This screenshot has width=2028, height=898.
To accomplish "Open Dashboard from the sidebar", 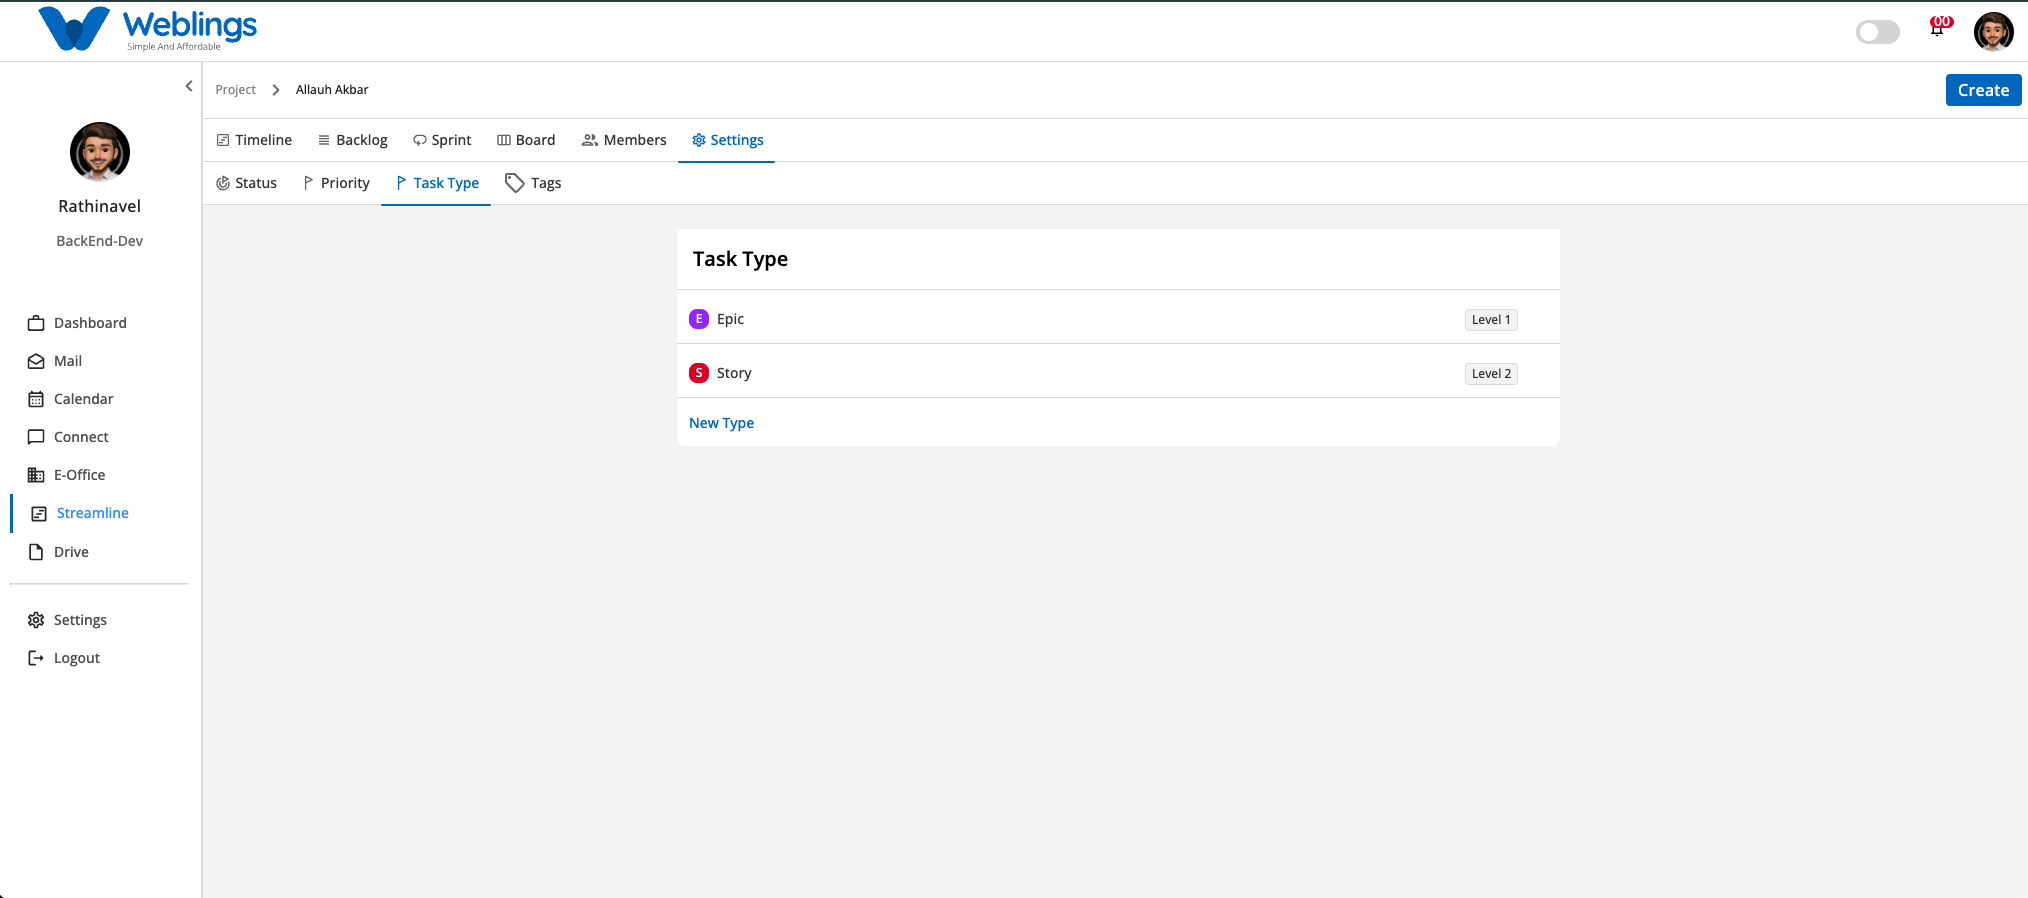I will coord(90,323).
